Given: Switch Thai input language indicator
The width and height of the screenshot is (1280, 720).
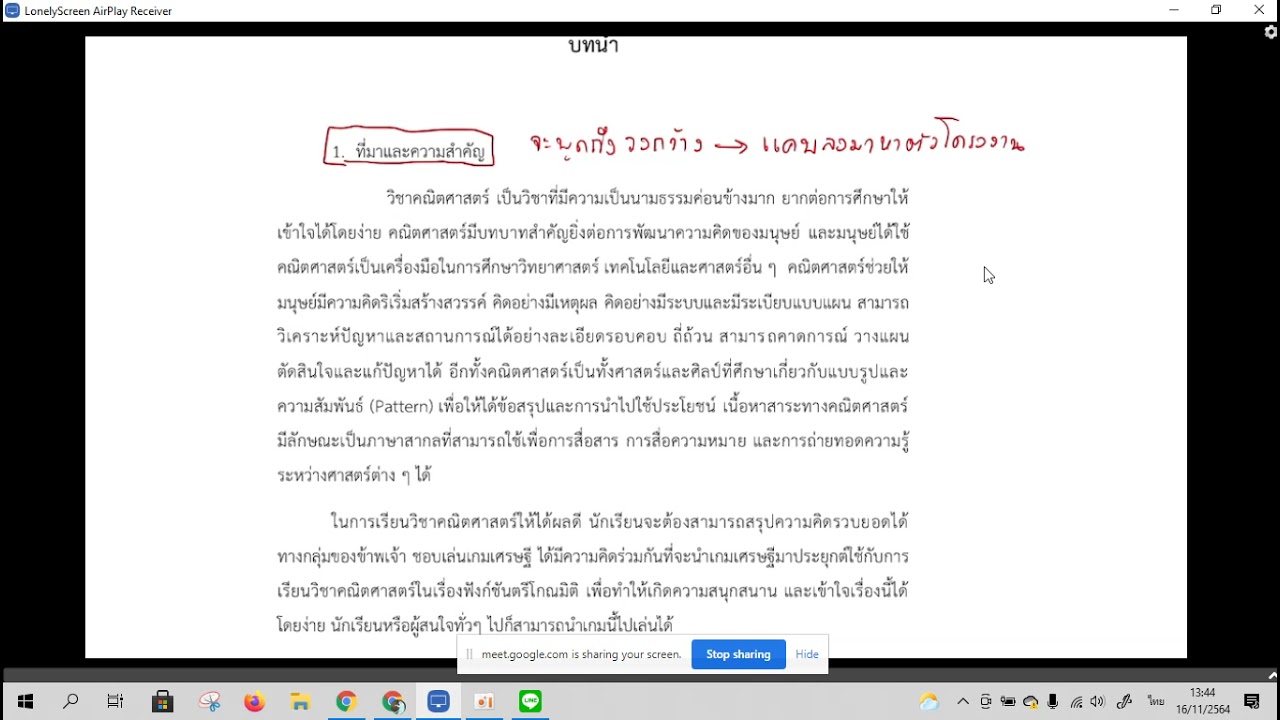Looking at the screenshot, I should (x=1156, y=702).
